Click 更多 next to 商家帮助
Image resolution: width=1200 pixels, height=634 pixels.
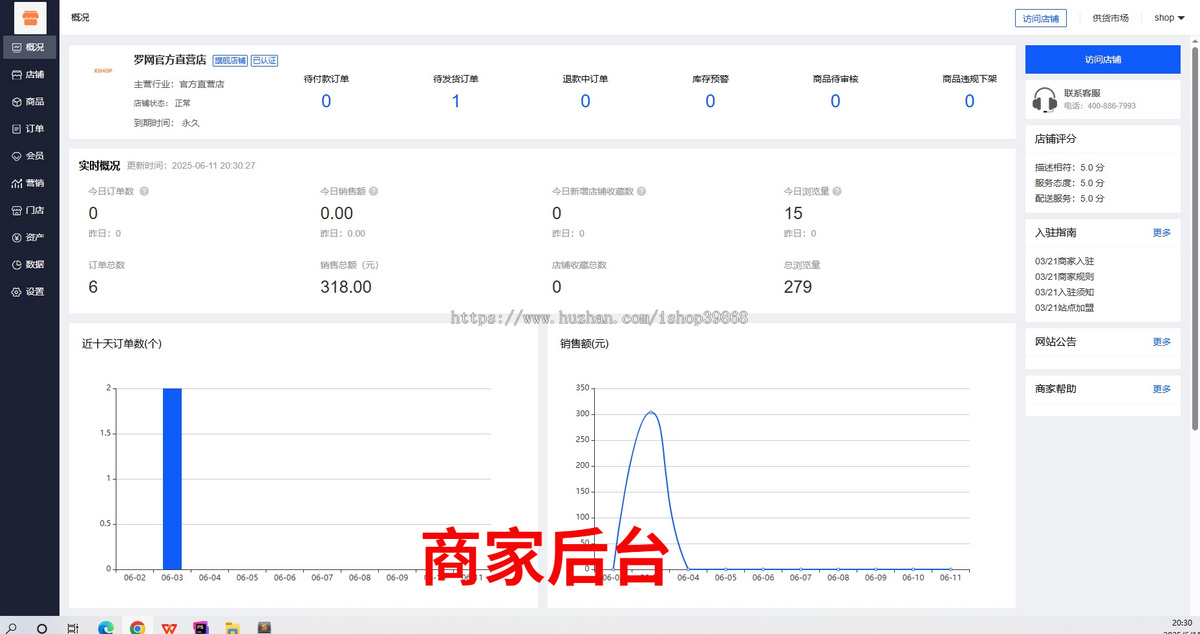(x=1161, y=389)
